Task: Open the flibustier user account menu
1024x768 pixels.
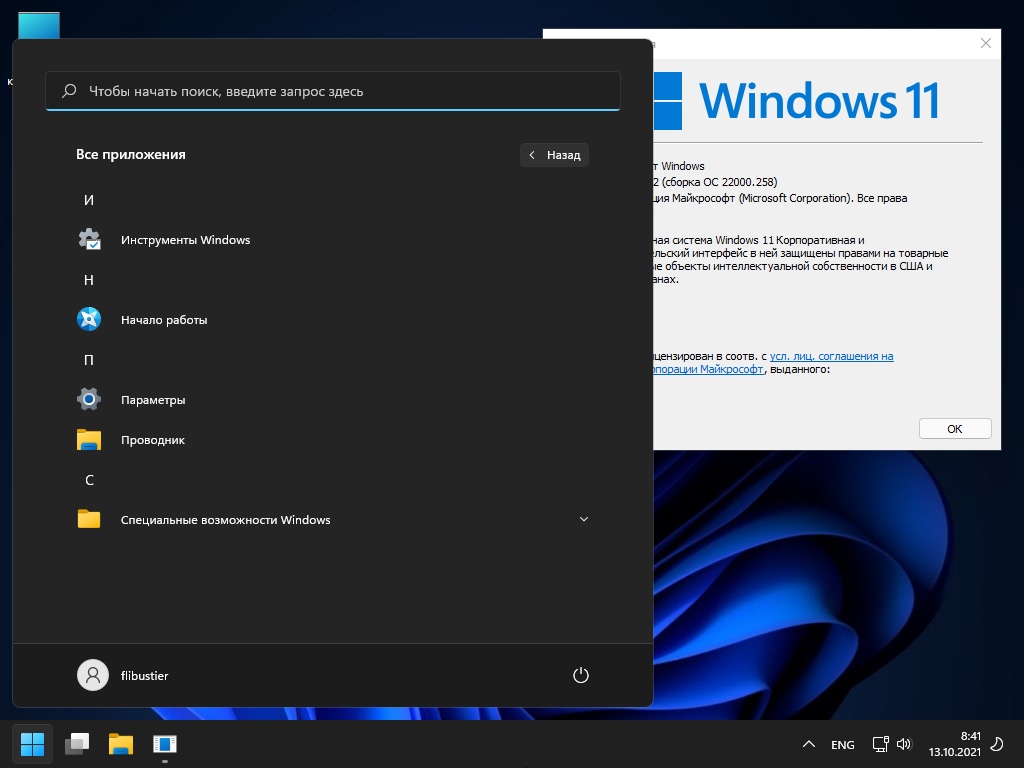Action: 123,675
